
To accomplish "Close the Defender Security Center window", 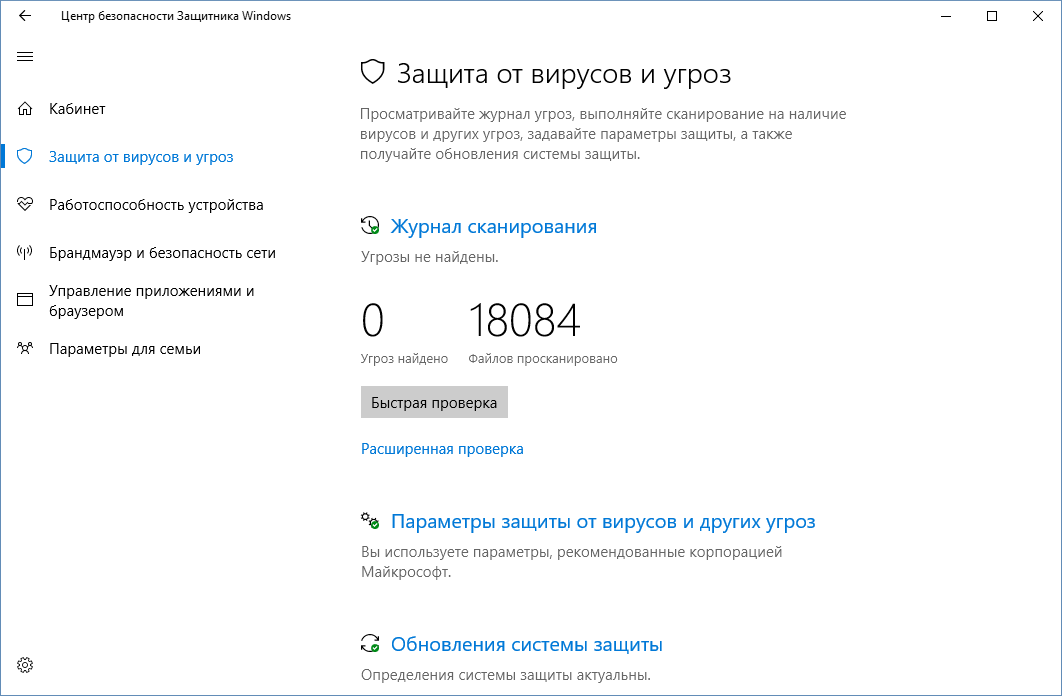I will click(x=1038, y=16).
